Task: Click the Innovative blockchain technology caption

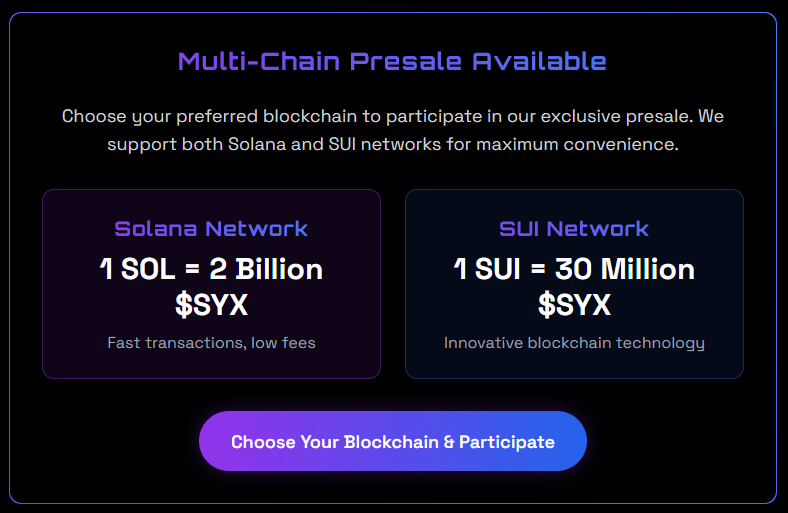Action: click(574, 343)
